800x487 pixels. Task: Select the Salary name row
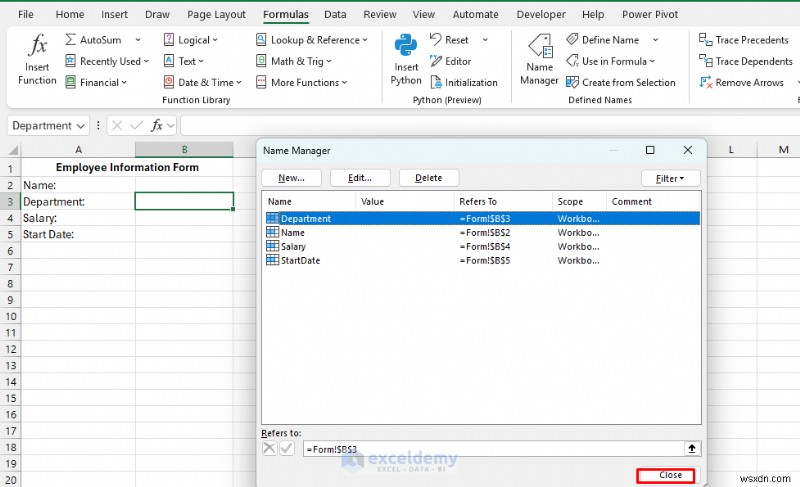(x=482, y=246)
